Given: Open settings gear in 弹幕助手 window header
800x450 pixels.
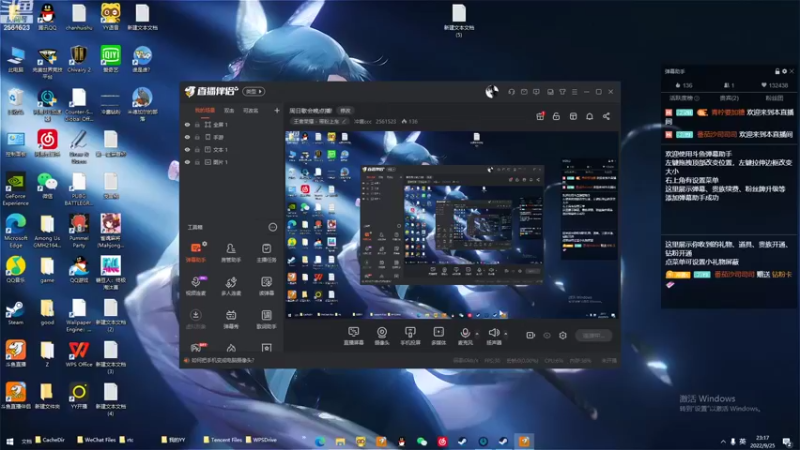Looking at the screenshot, I should [x=784, y=71].
